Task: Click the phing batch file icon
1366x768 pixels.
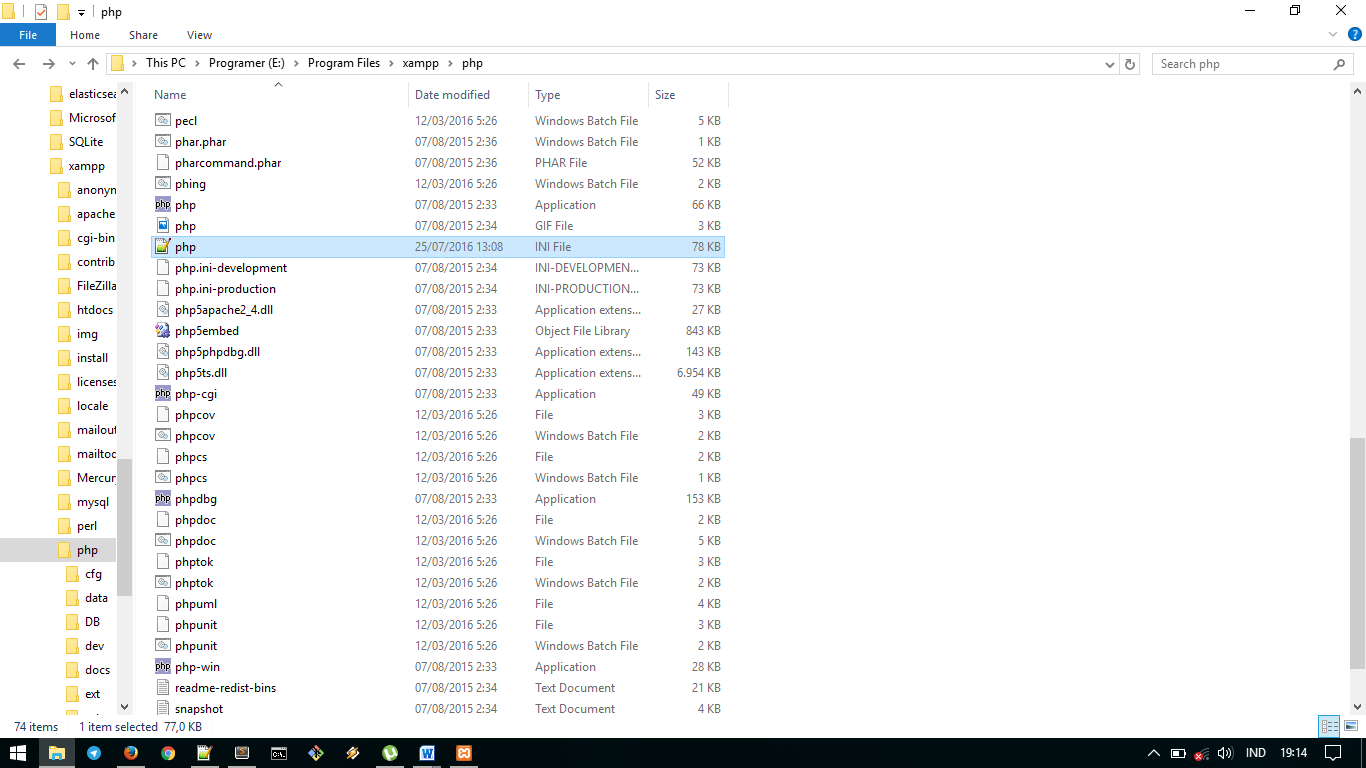Action: [163, 183]
